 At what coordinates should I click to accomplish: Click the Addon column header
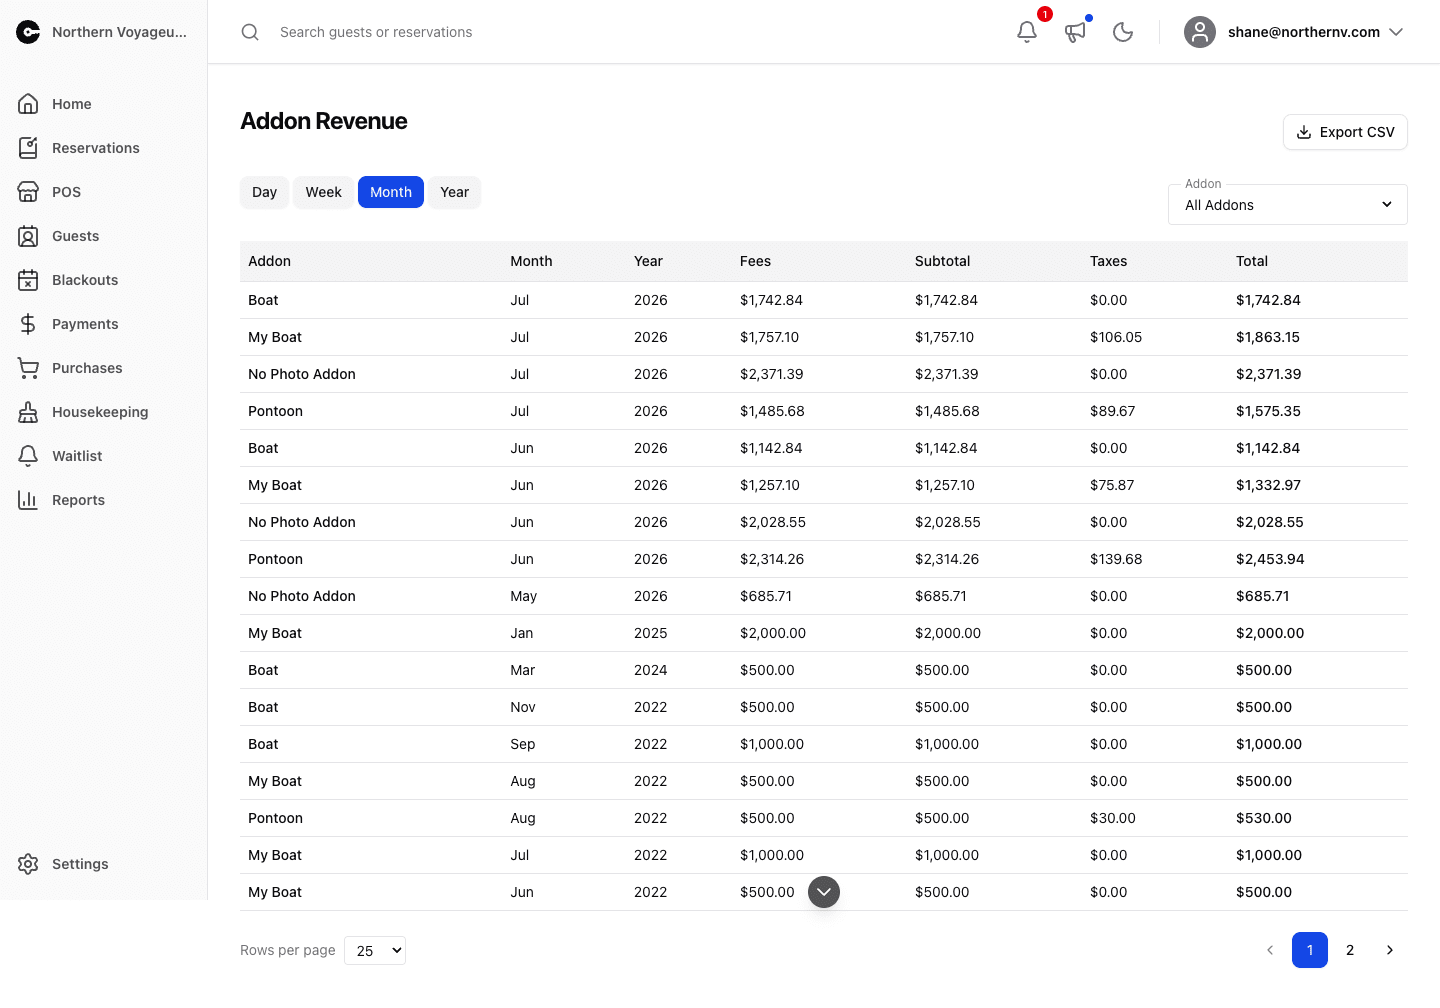point(270,261)
